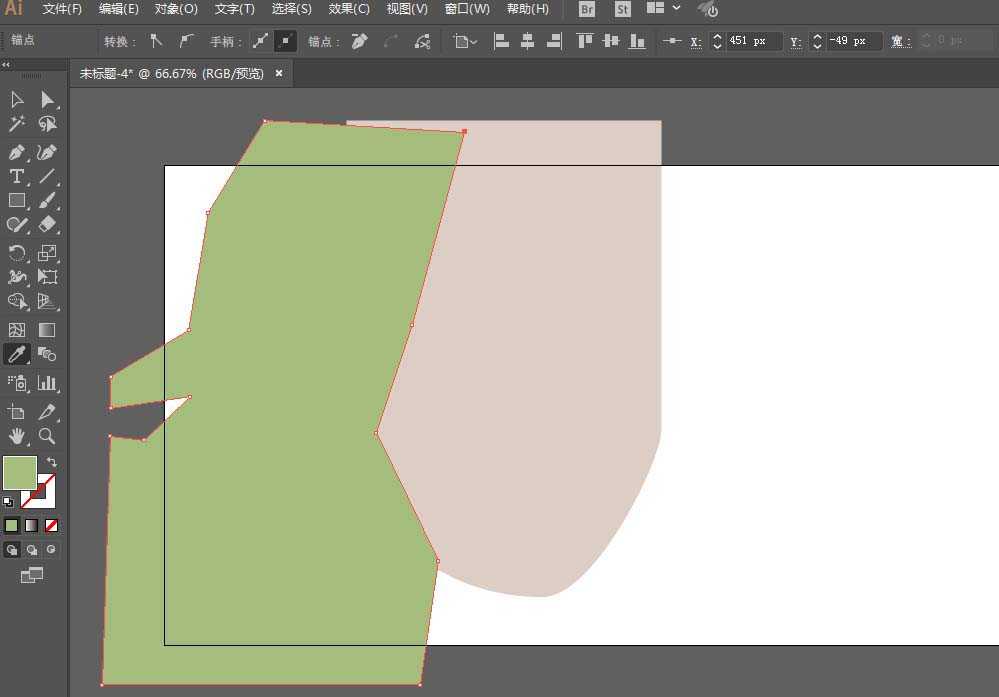Click the X coordinate input field

[x=752, y=41]
